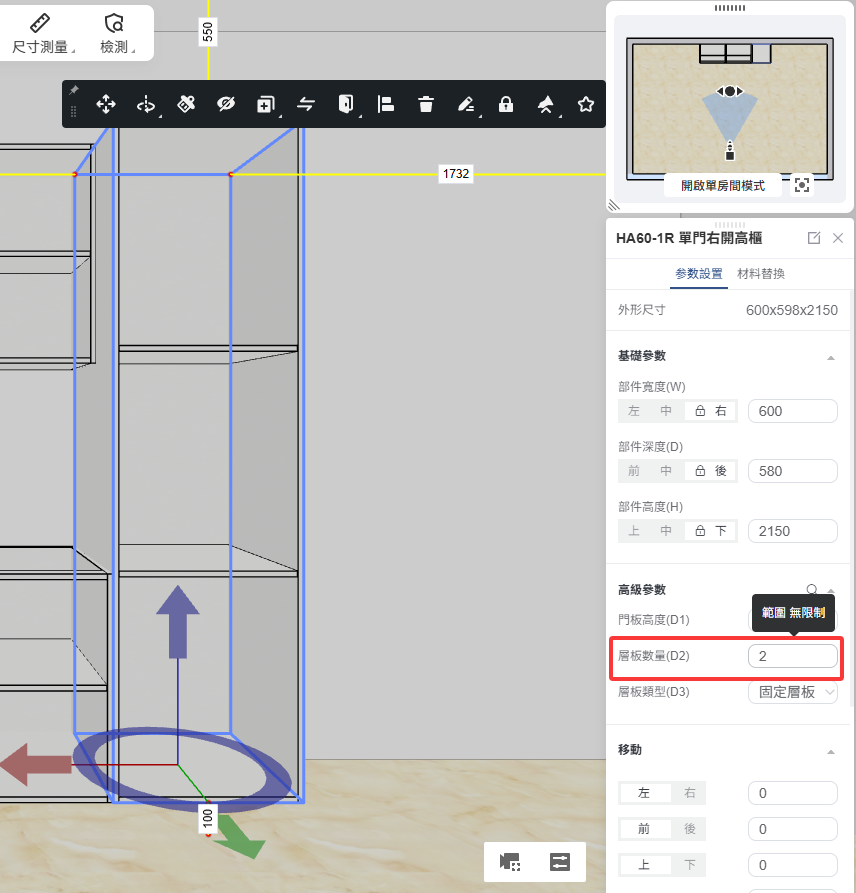Click the rotate tool icon

146,104
